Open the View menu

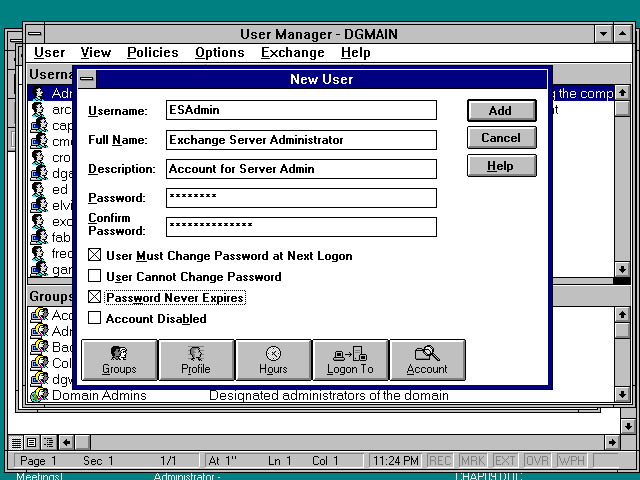pyautogui.click(x=96, y=53)
